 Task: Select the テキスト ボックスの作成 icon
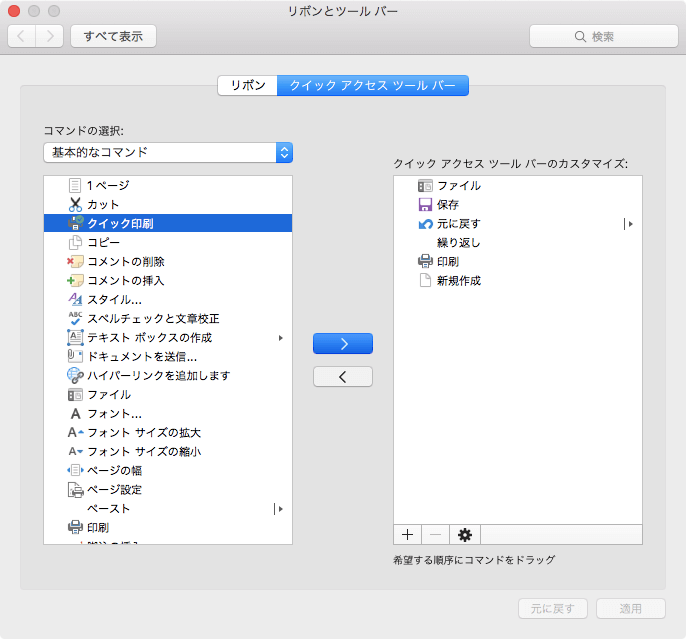(x=75, y=337)
